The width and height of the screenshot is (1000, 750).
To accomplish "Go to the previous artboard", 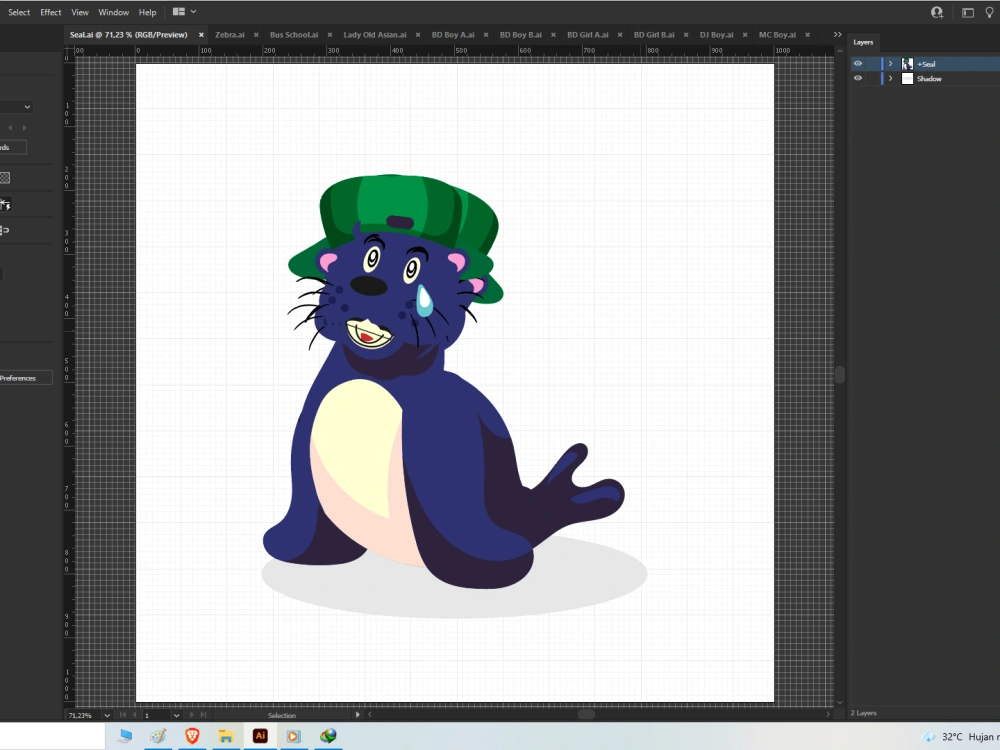I will click(x=134, y=715).
